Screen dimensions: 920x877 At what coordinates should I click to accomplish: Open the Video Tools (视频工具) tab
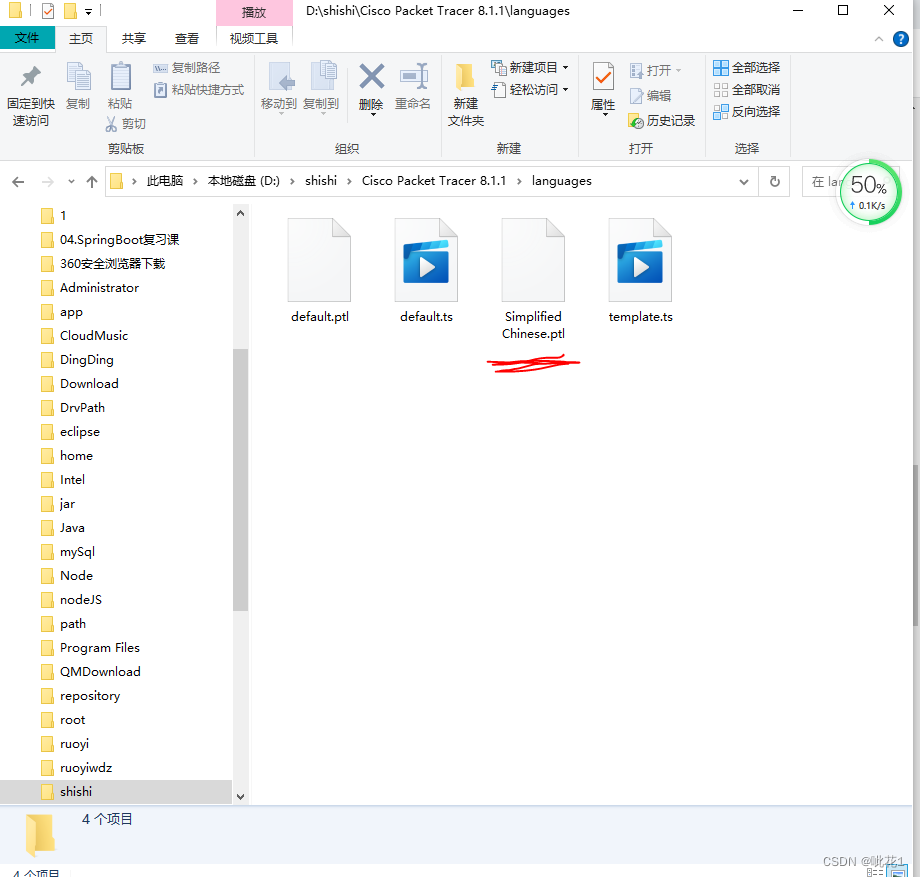tap(254, 39)
